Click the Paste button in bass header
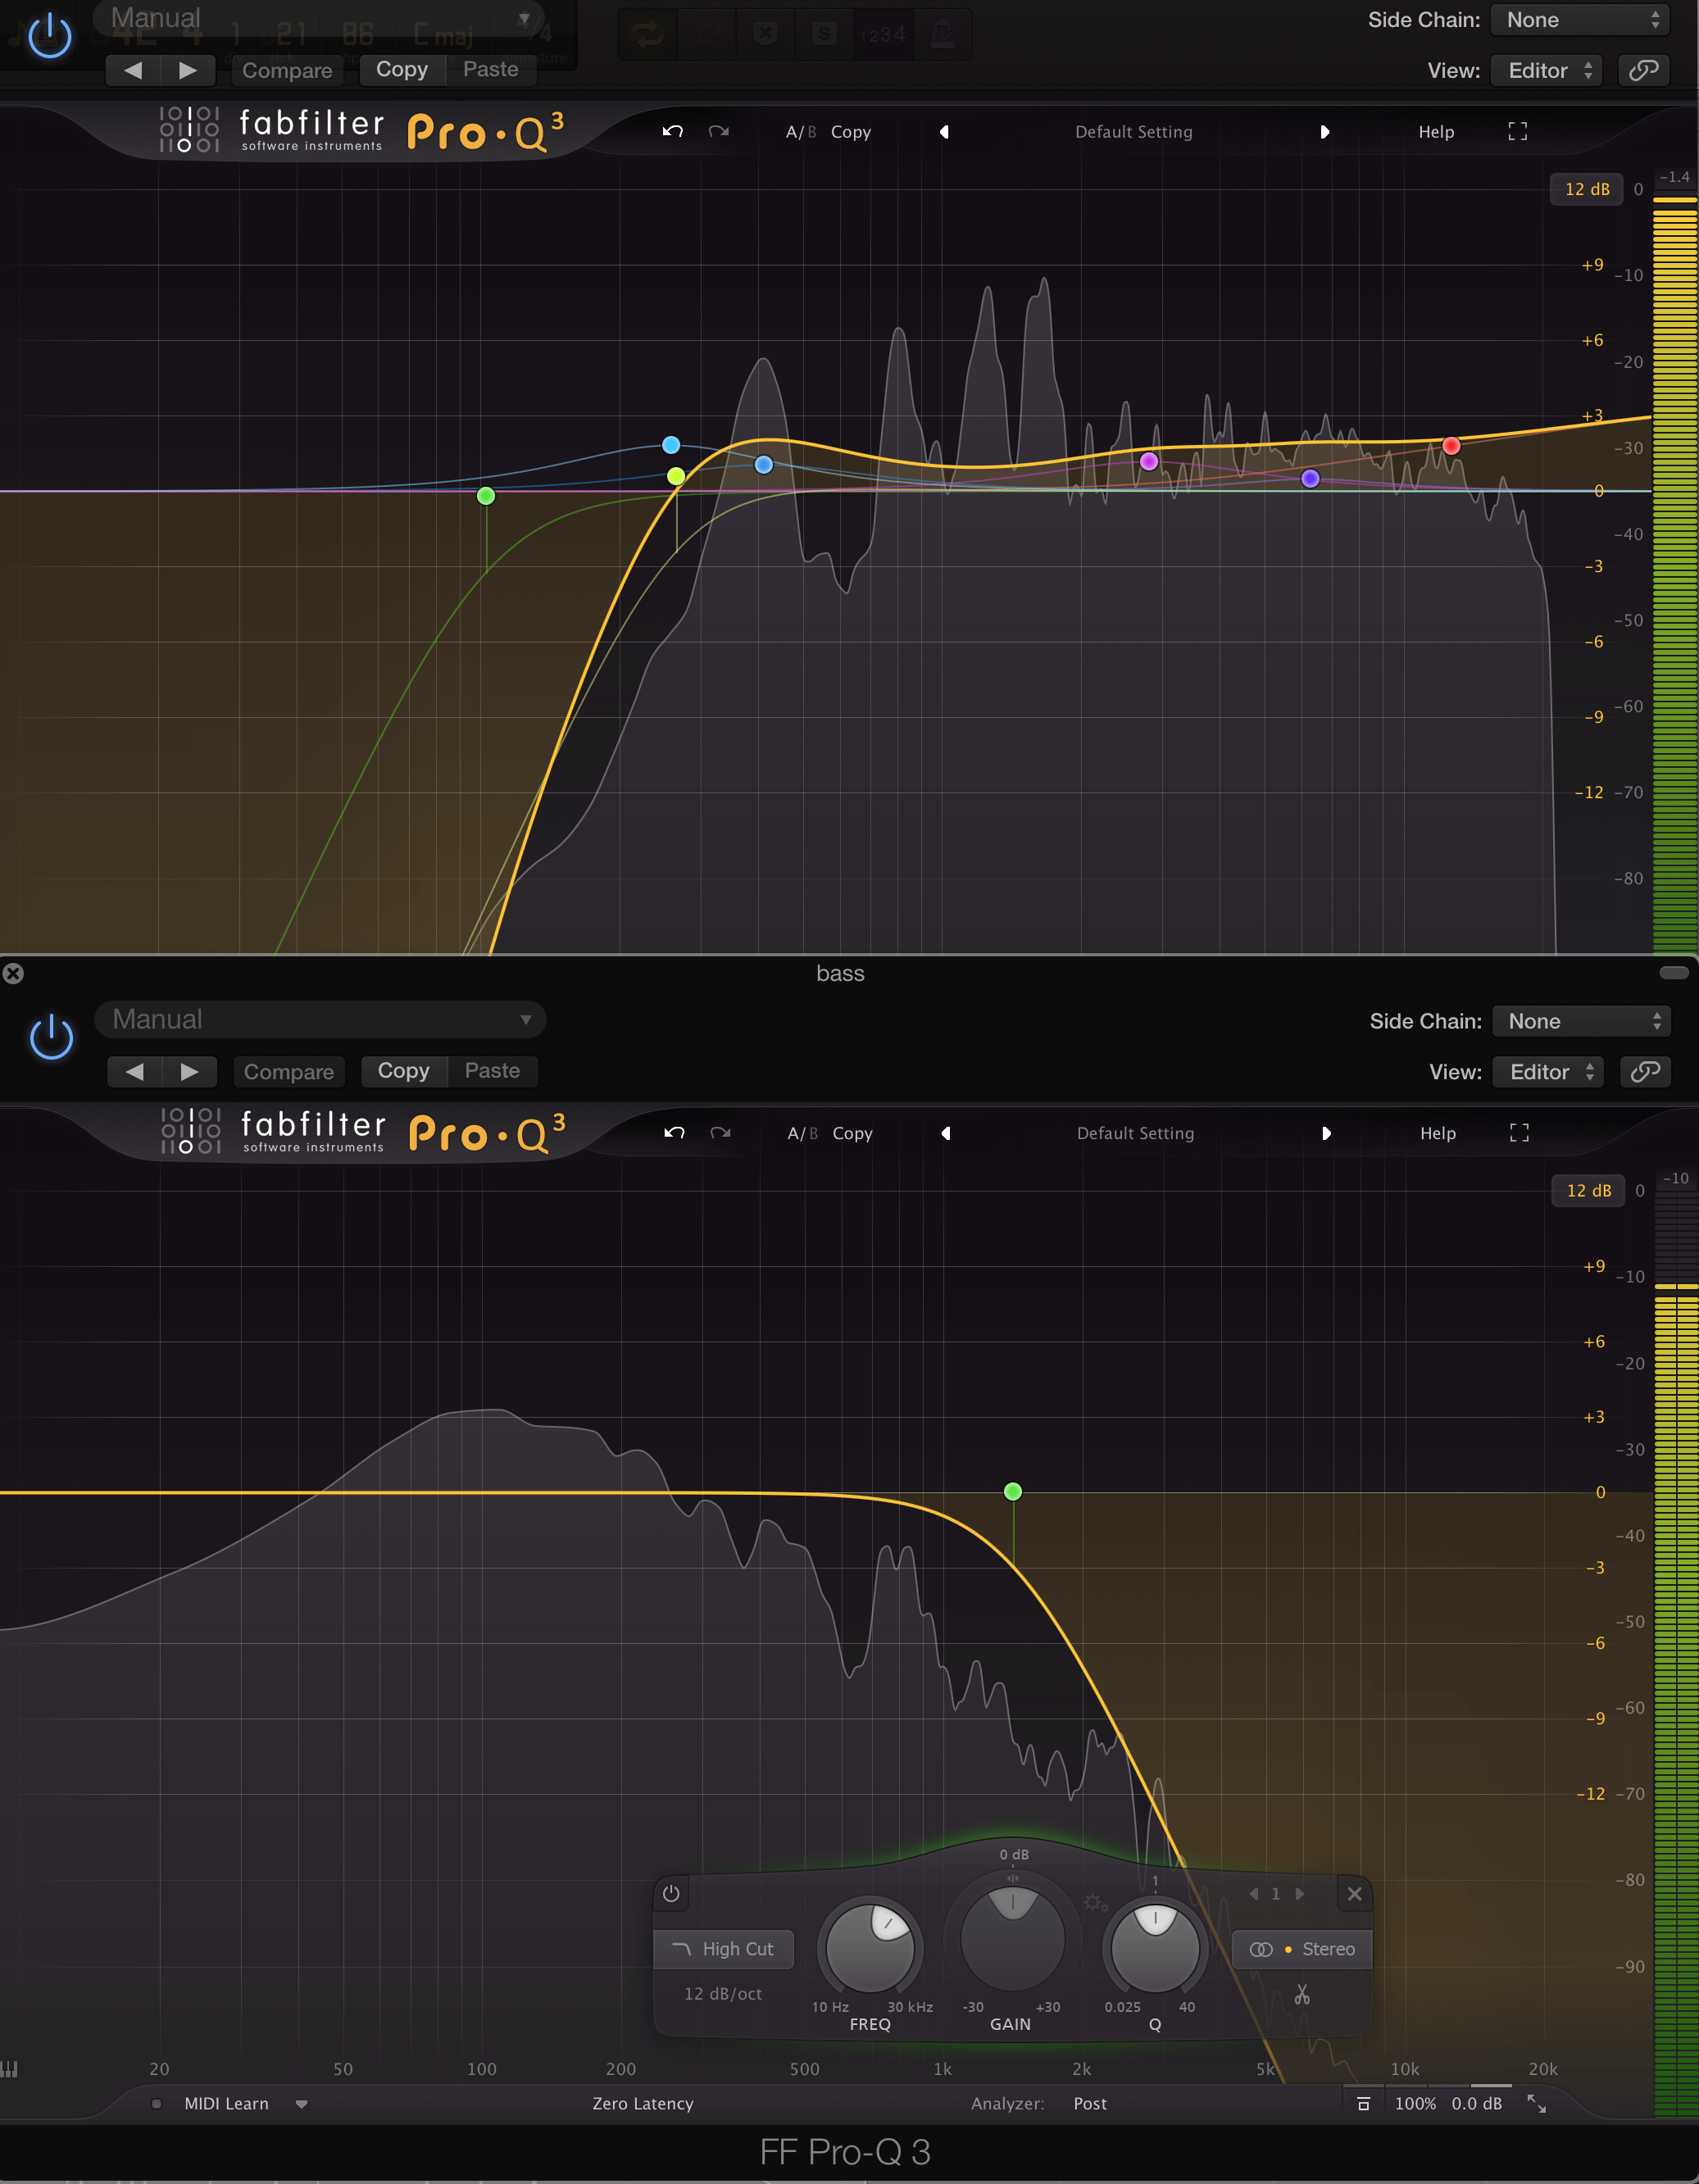The width and height of the screenshot is (1699, 2184). click(x=492, y=1071)
